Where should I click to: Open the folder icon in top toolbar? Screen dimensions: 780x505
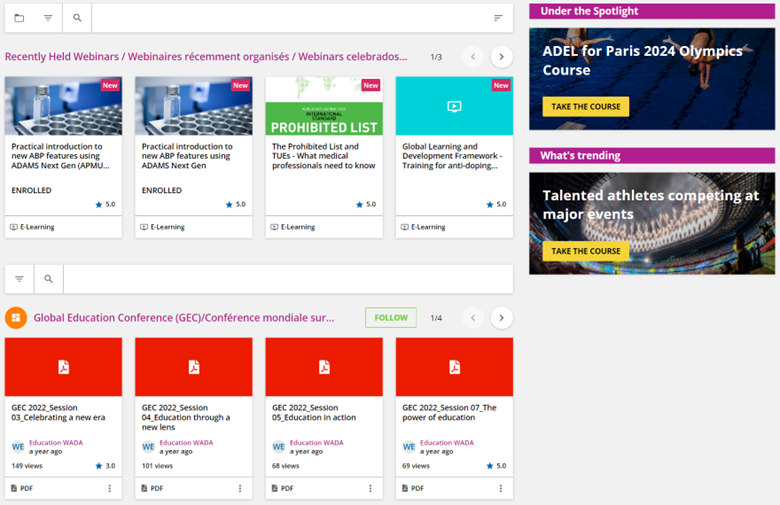point(19,18)
